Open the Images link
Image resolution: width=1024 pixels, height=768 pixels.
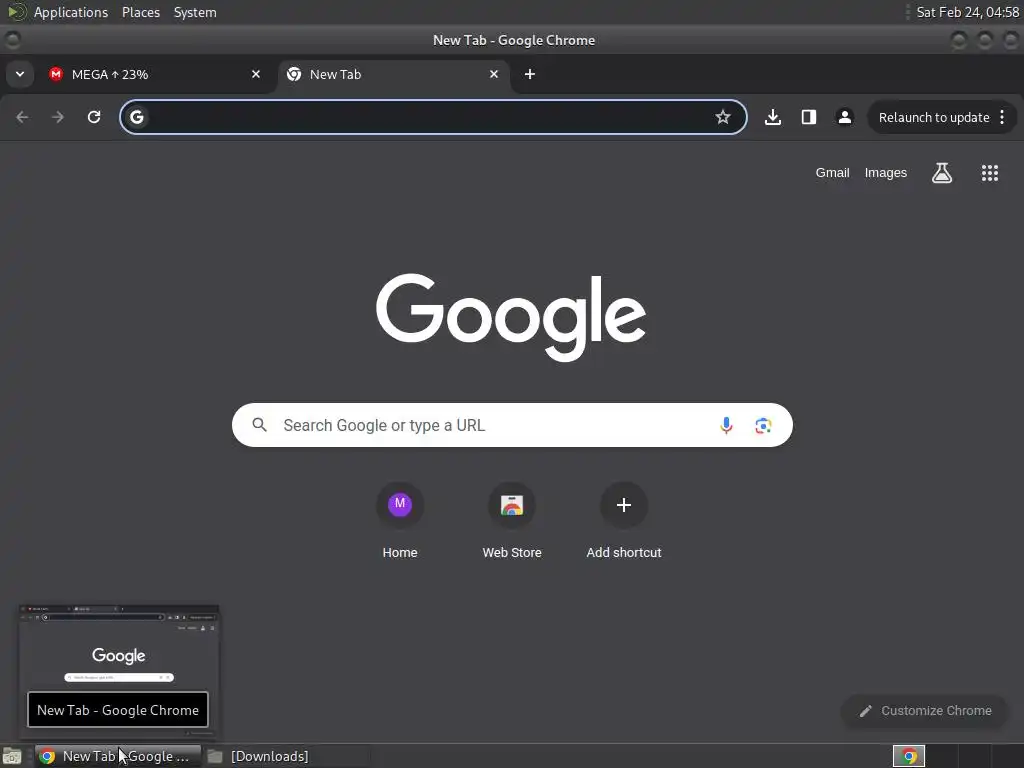[x=886, y=173]
